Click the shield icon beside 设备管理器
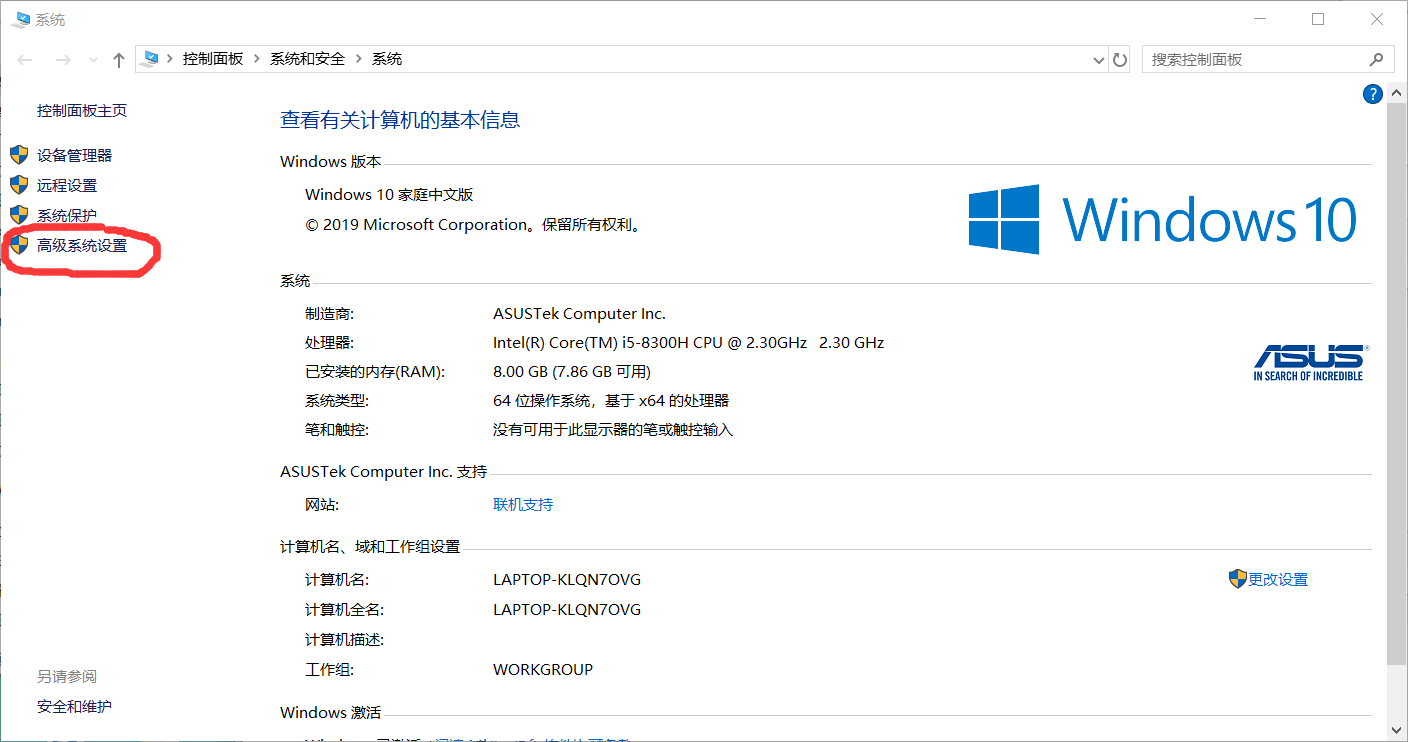 click(19, 155)
